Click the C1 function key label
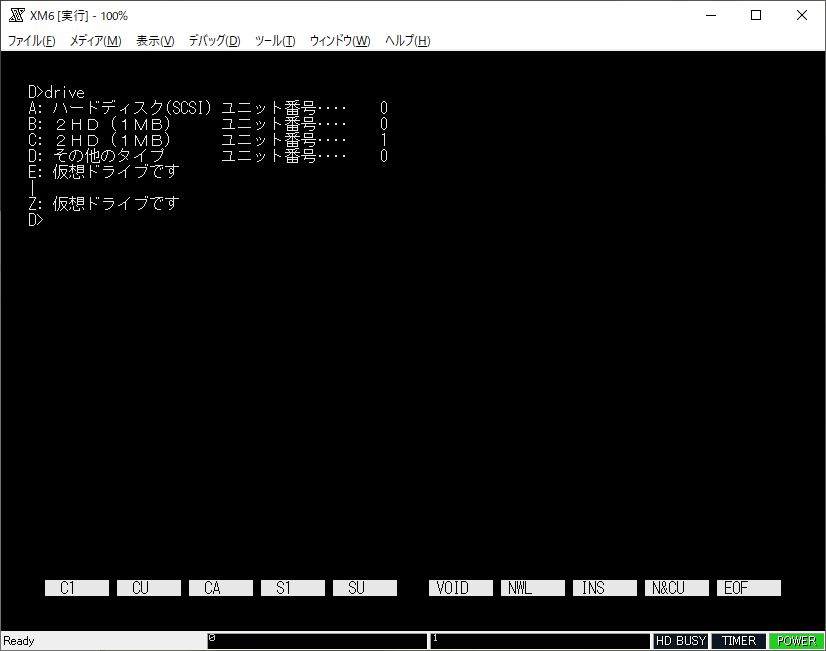Image resolution: width=826 pixels, height=651 pixels. point(77,588)
